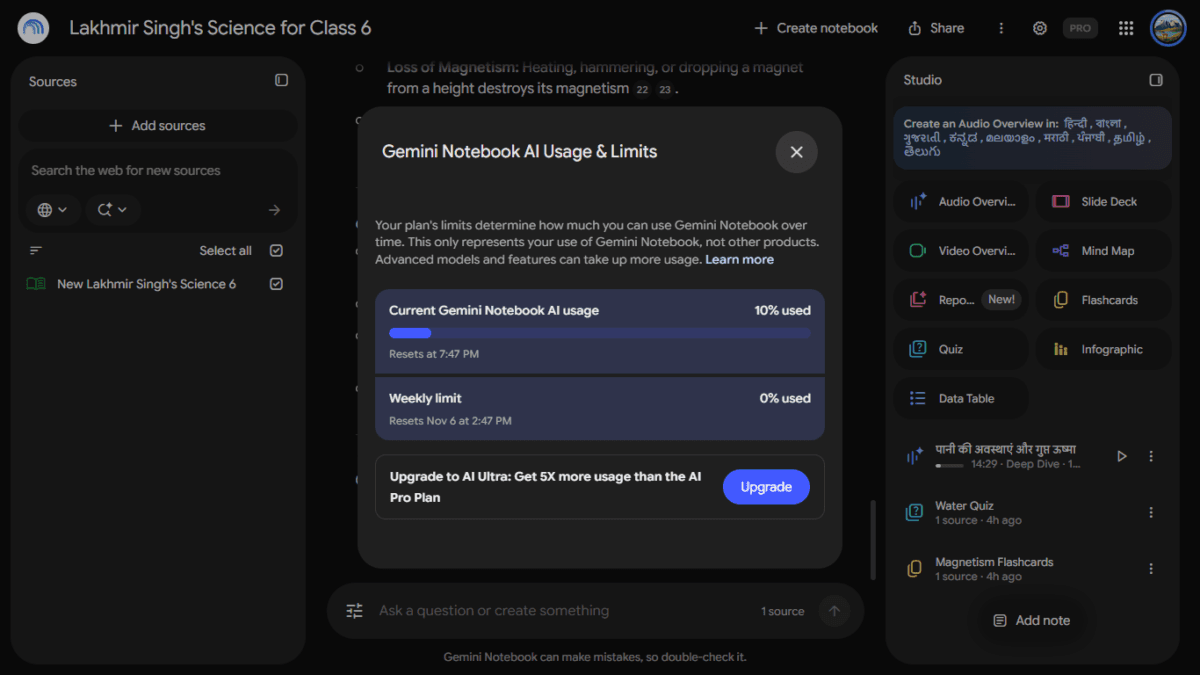Click the current usage progress bar
The image size is (1200, 675).
pyautogui.click(x=600, y=333)
